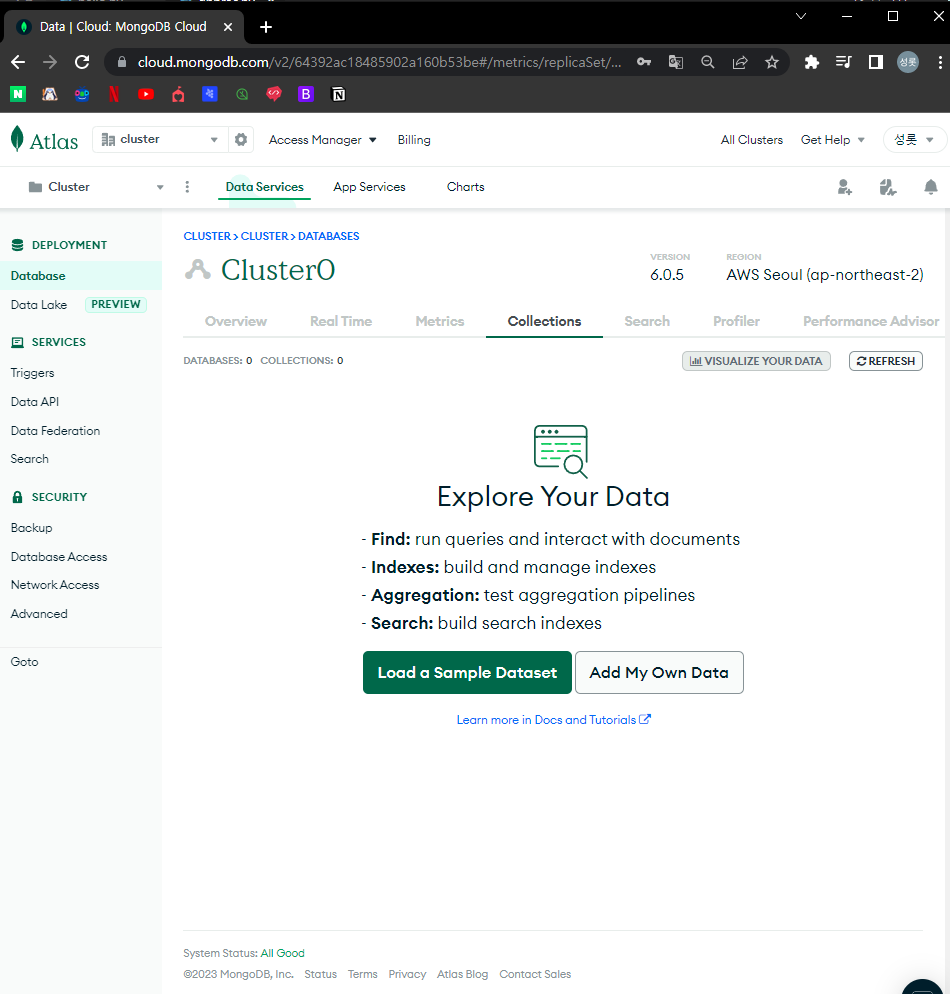Open the Metrics tab

[440, 321]
